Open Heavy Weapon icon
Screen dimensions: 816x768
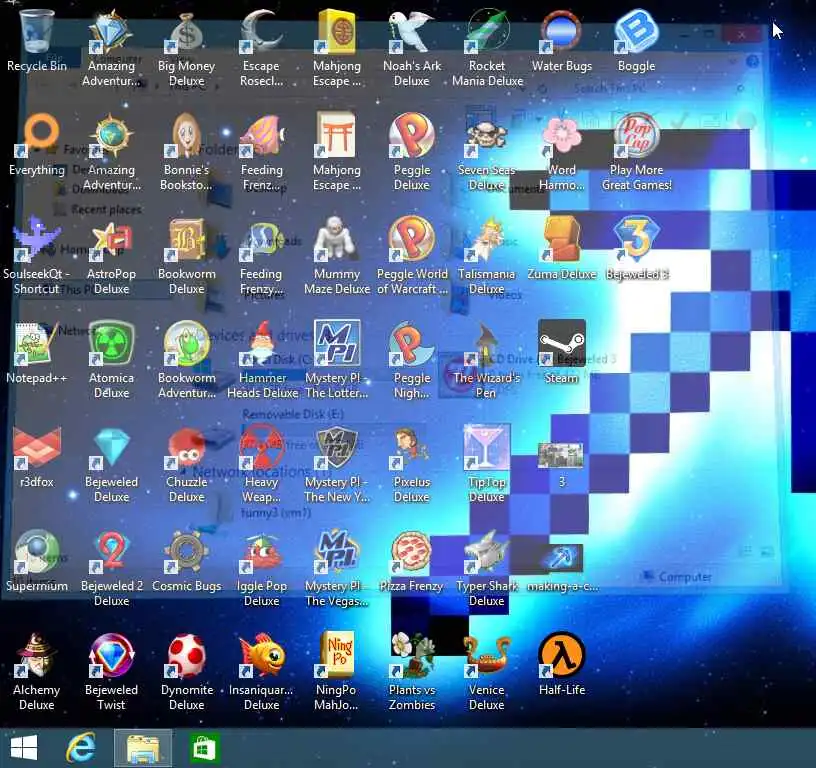(261, 448)
